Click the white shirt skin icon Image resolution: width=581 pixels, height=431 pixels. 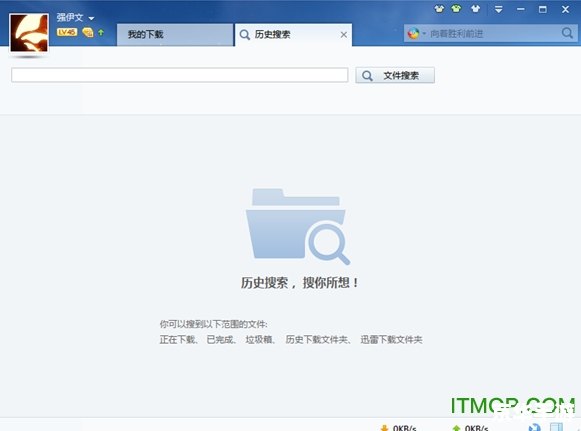pyautogui.click(x=475, y=9)
